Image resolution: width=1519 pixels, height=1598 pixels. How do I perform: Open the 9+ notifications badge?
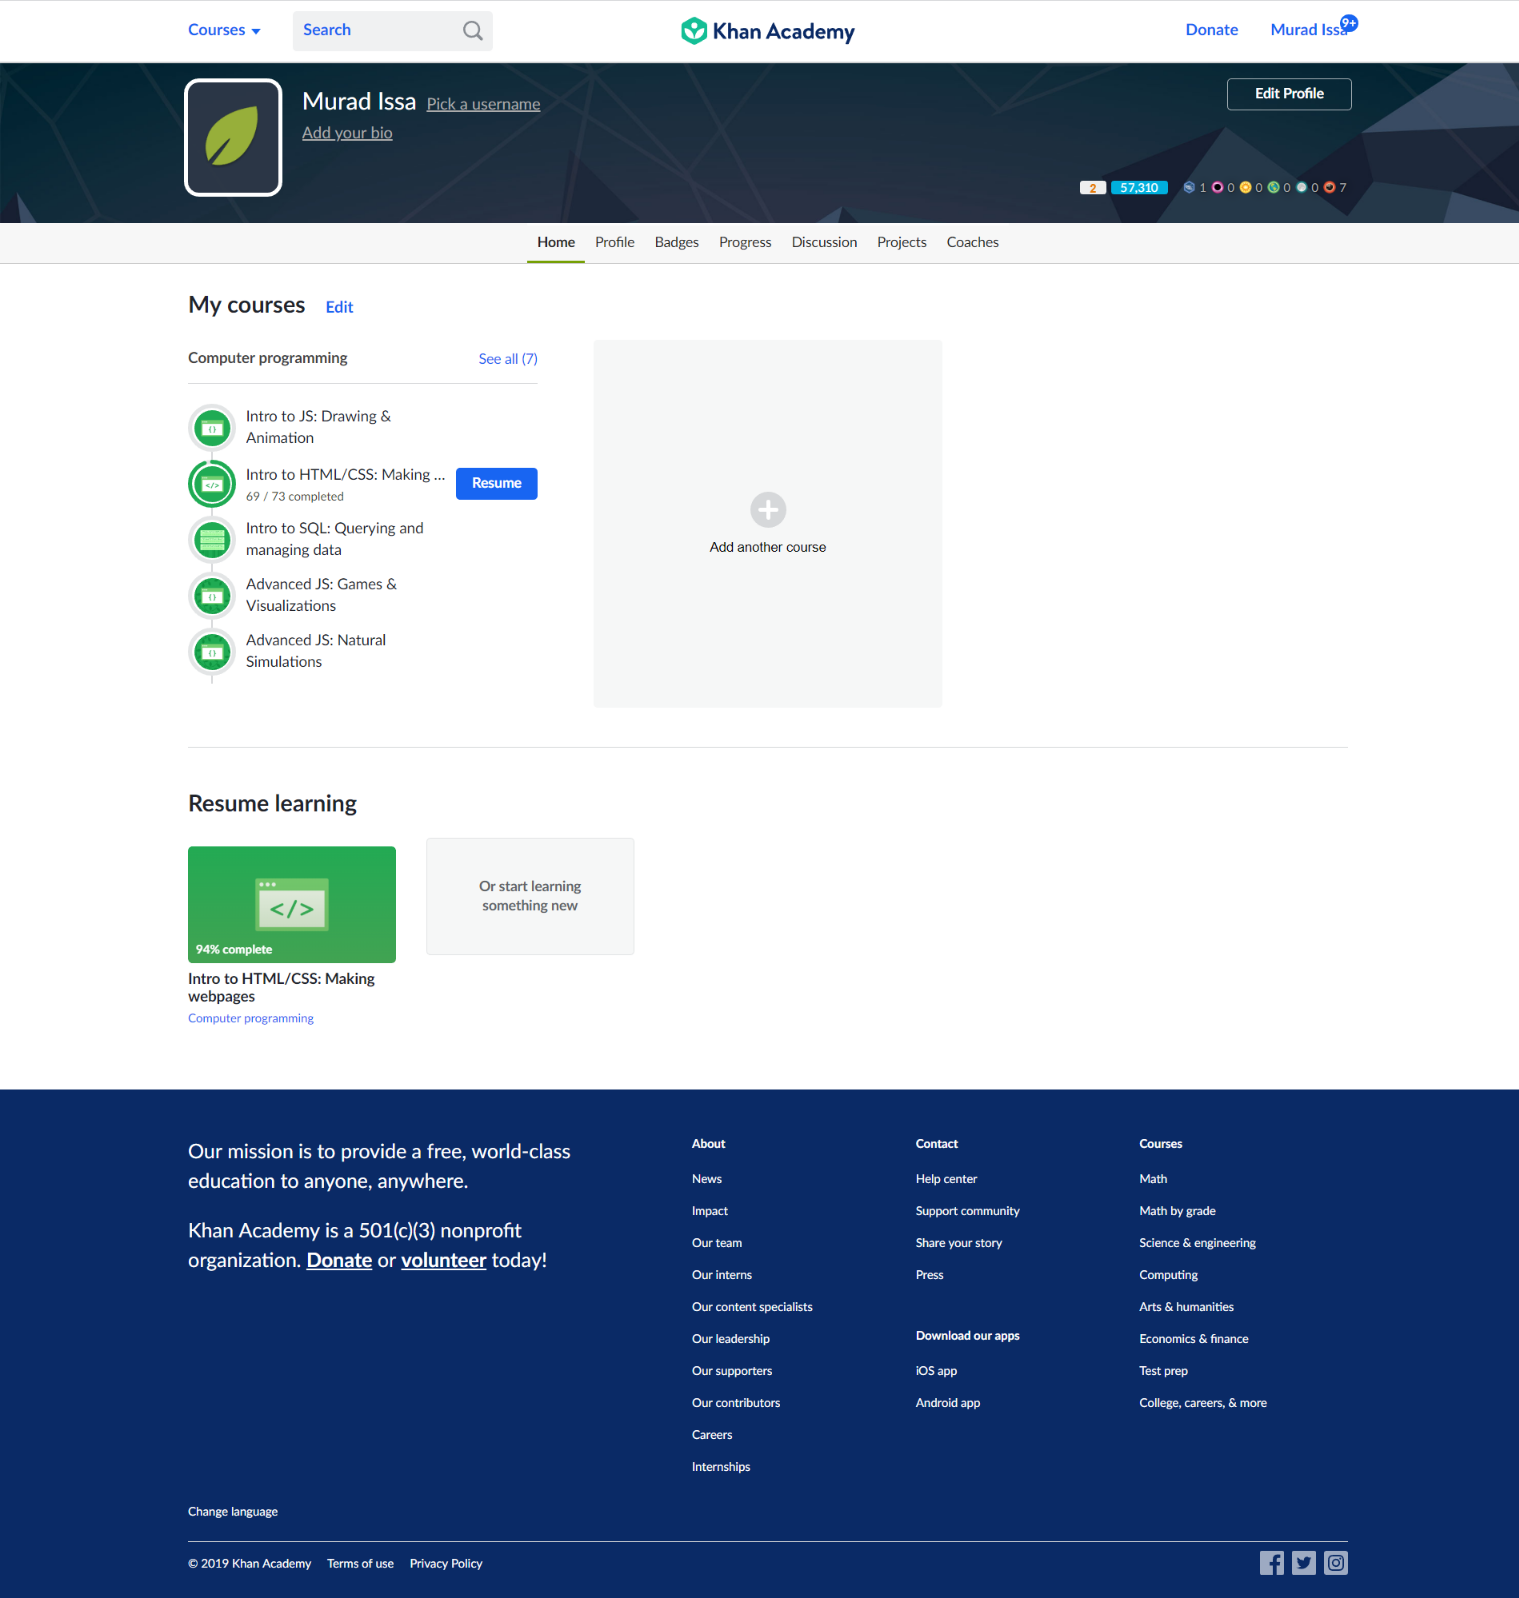tap(1349, 23)
